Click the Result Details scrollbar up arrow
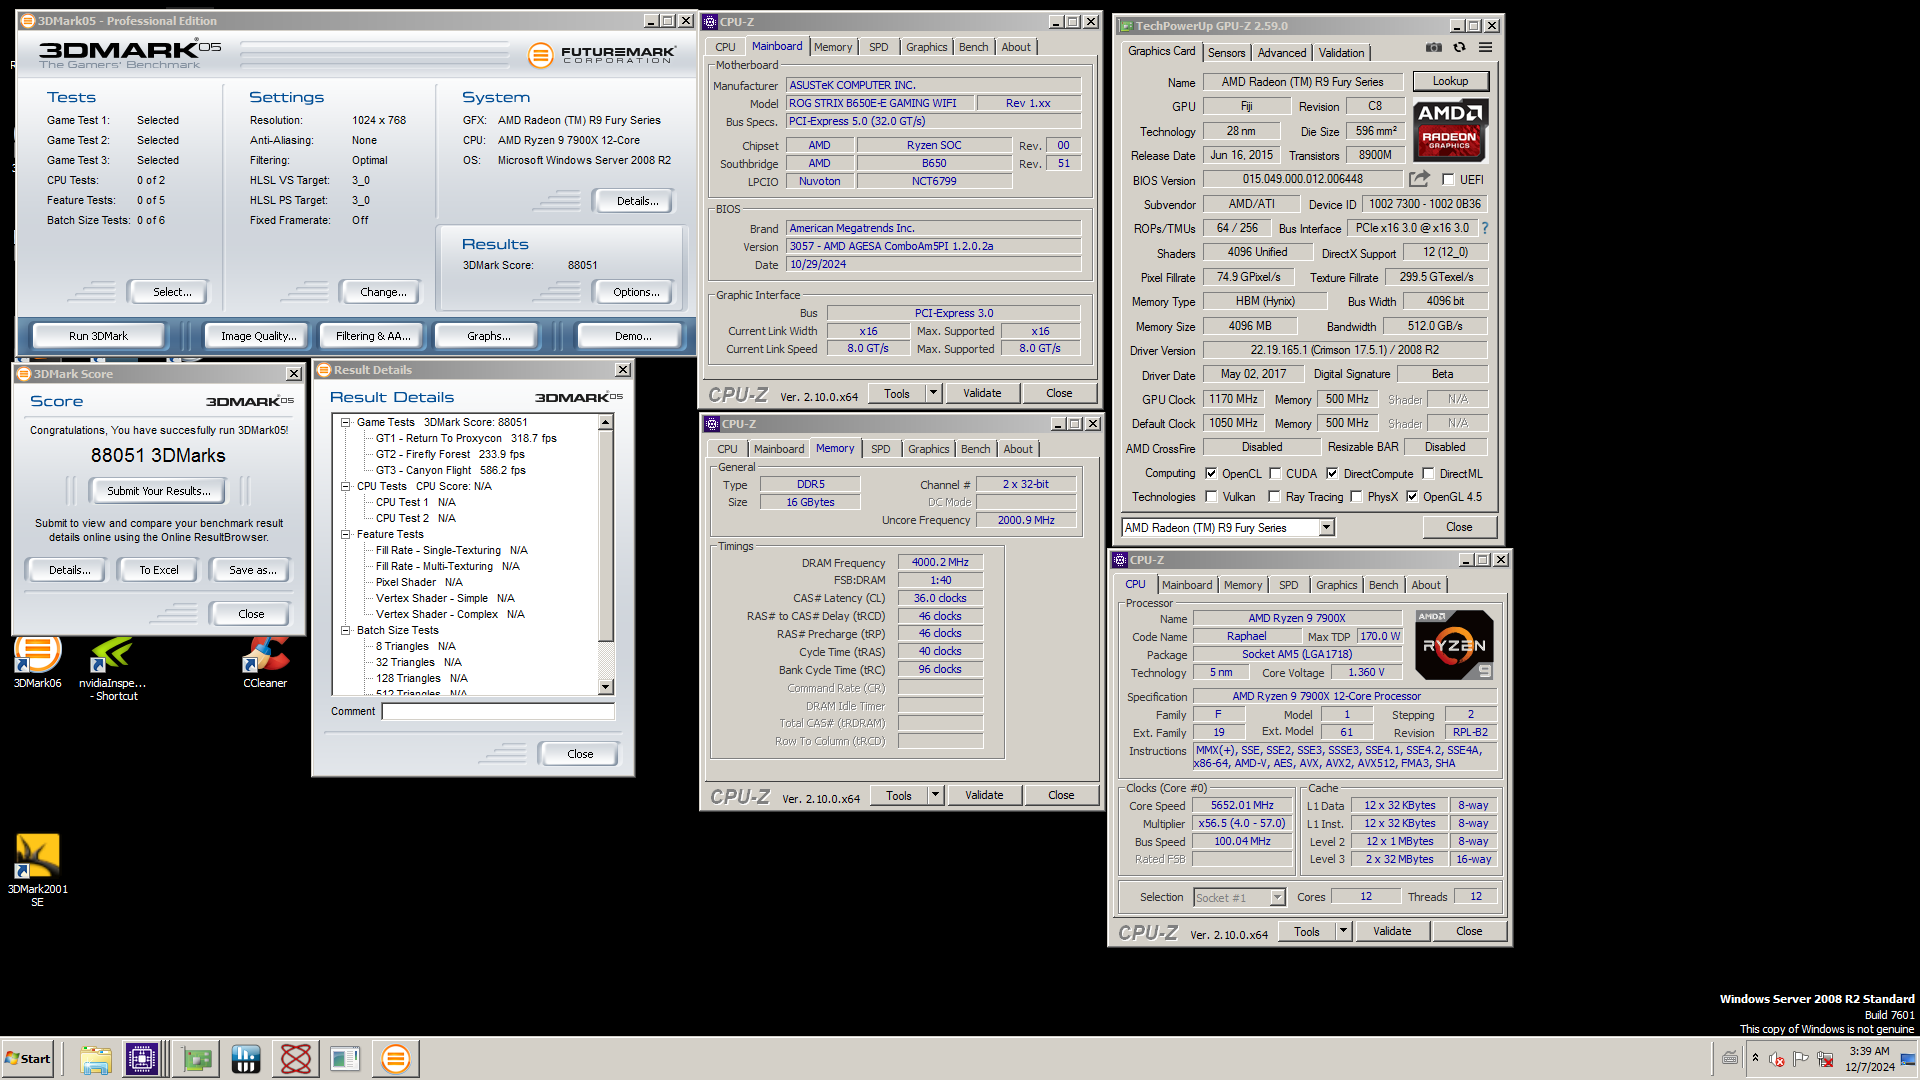Image resolution: width=1920 pixels, height=1080 pixels. pos(605,423)
